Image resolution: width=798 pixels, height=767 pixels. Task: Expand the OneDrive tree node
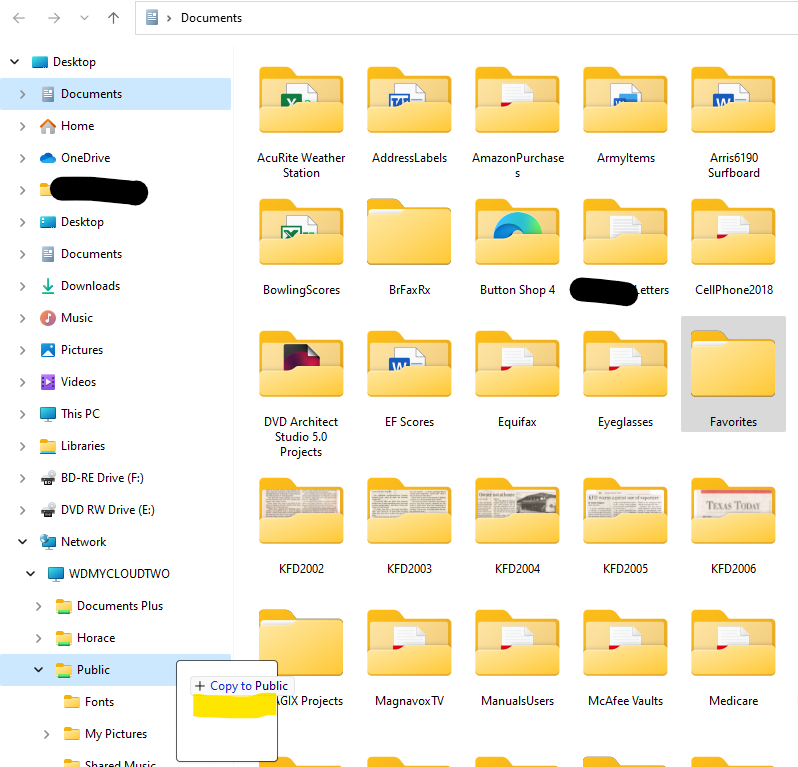[22, 158]
